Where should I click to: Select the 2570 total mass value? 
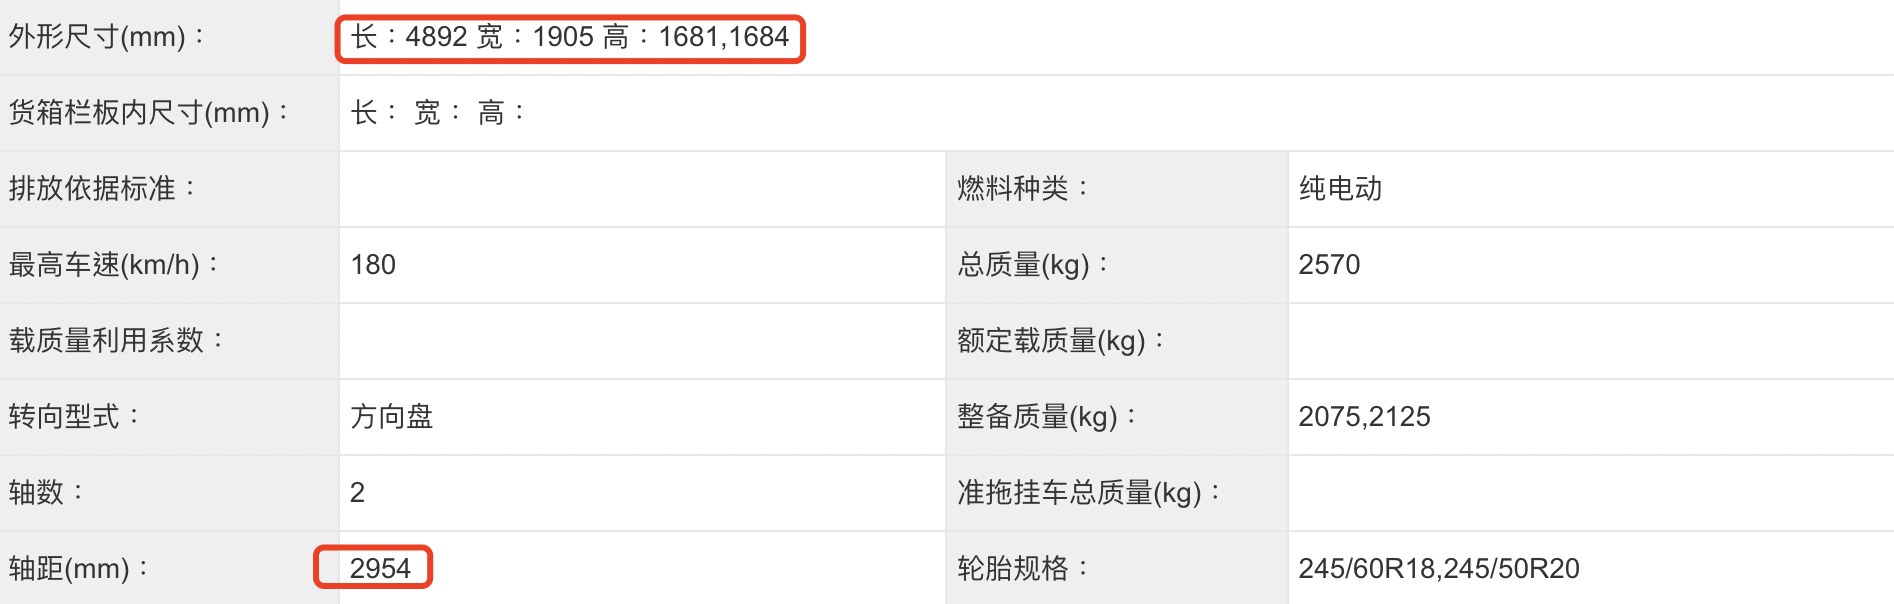point(1329,265)
